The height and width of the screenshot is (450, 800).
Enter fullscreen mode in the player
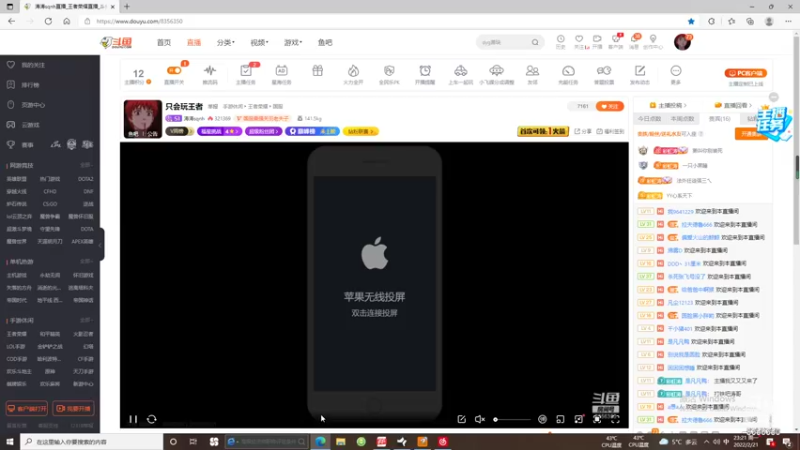click(x=615, y=419)
